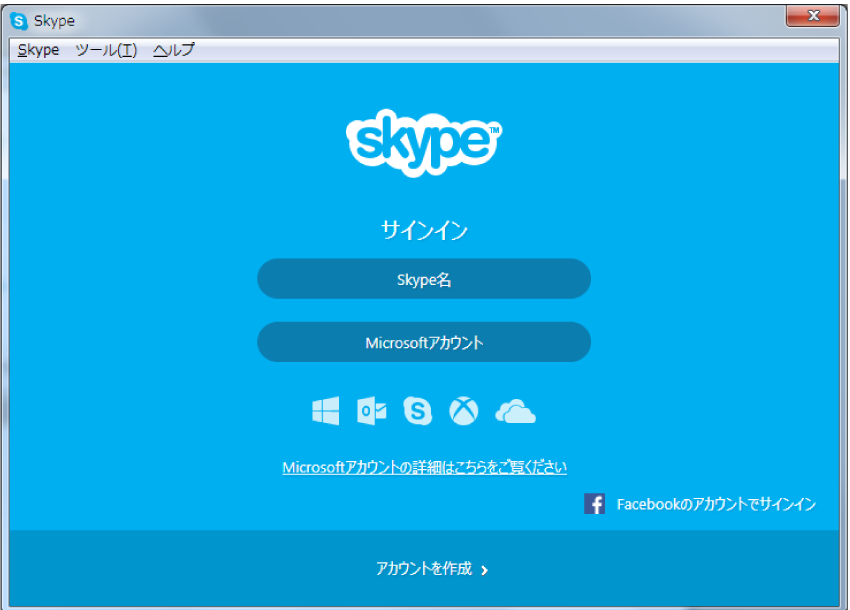The width and height of the screenshot is (850, 610).
Task: Open the ツール(T) menu
Action: tap(106, 50)
